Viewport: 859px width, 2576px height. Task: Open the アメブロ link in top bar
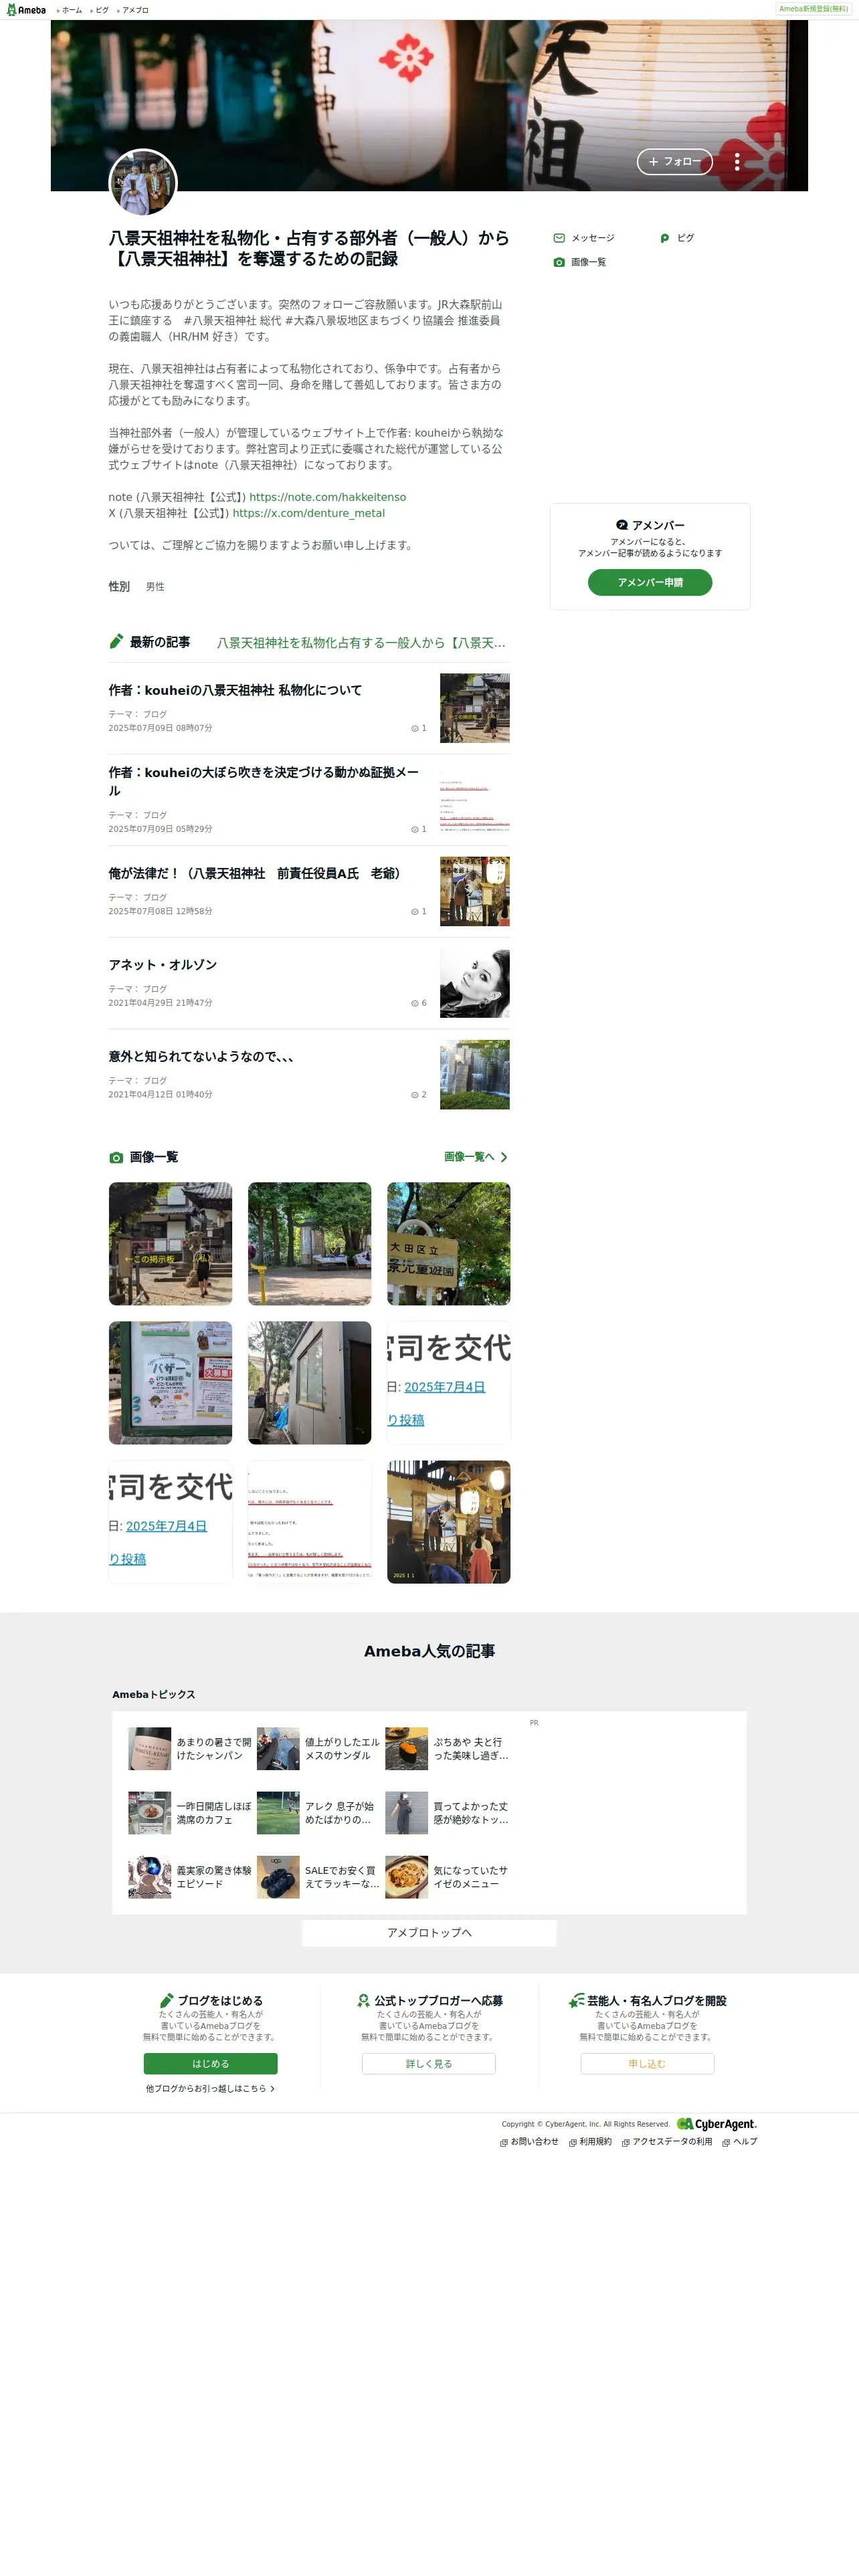click(x=135, y=10)
